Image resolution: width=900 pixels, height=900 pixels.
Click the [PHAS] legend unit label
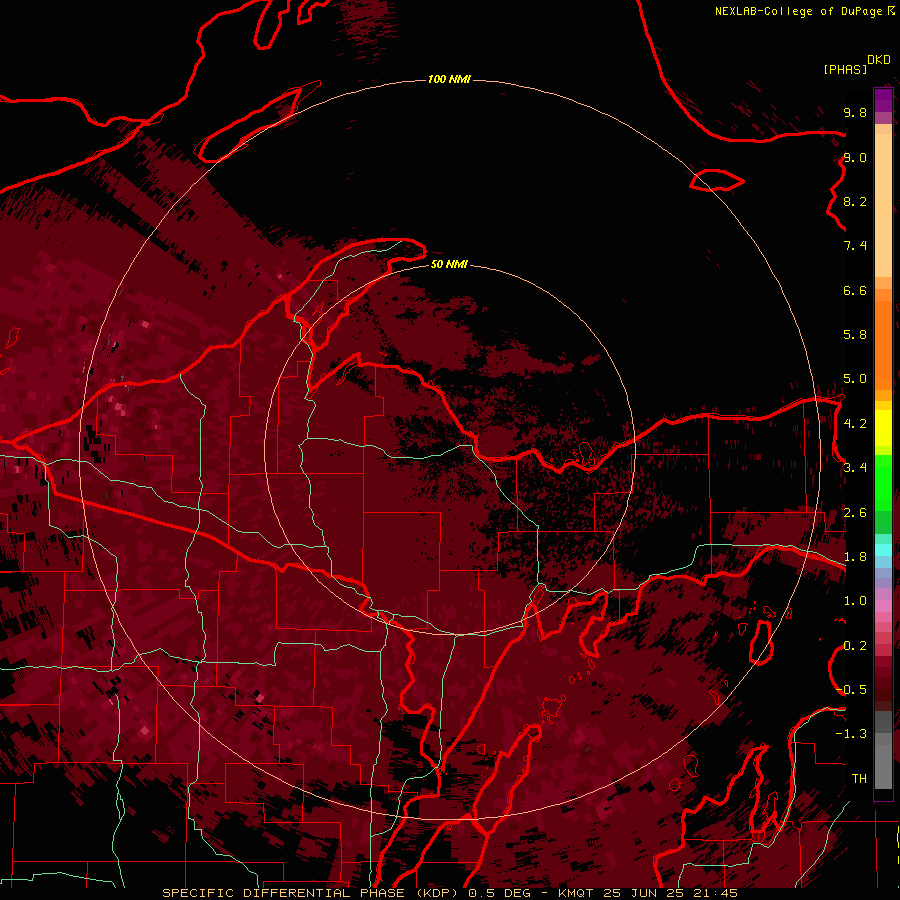point(845,70)
